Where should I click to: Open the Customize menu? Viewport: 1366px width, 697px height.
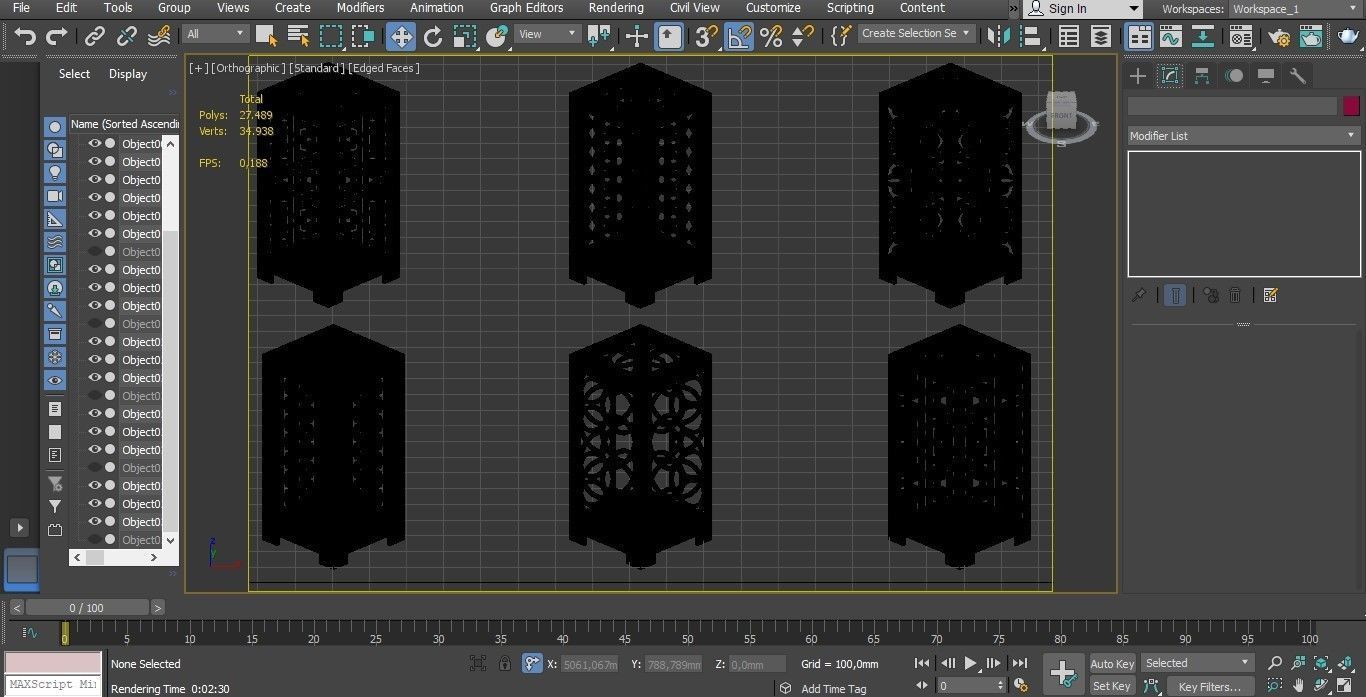[773, 8]
